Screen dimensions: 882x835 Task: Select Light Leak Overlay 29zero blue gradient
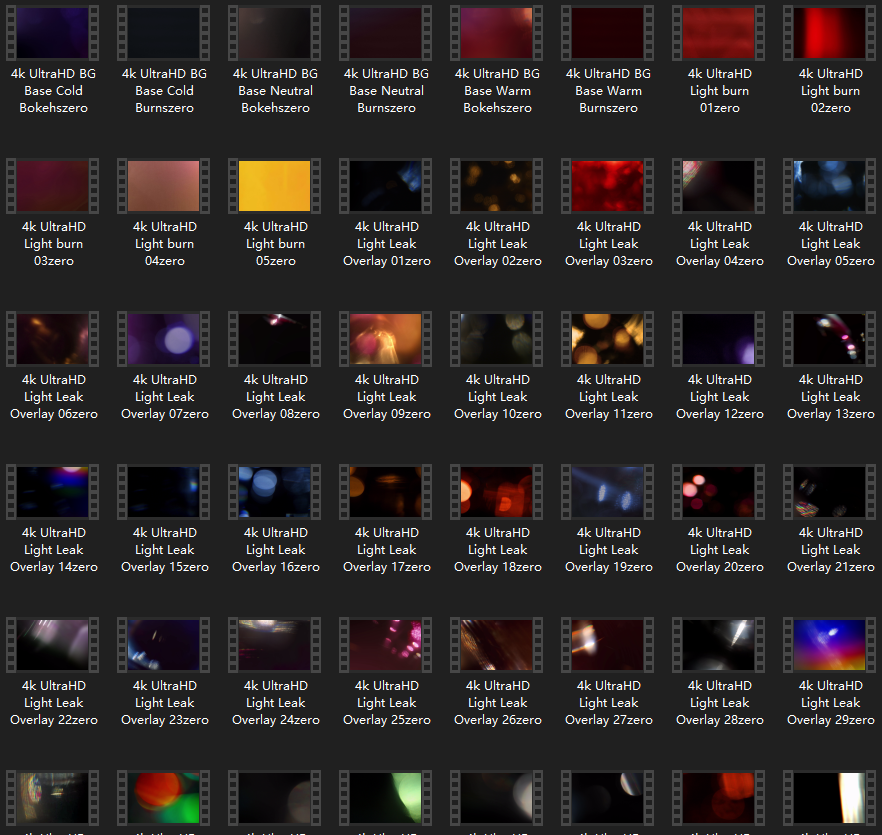[x=829, y=645]
